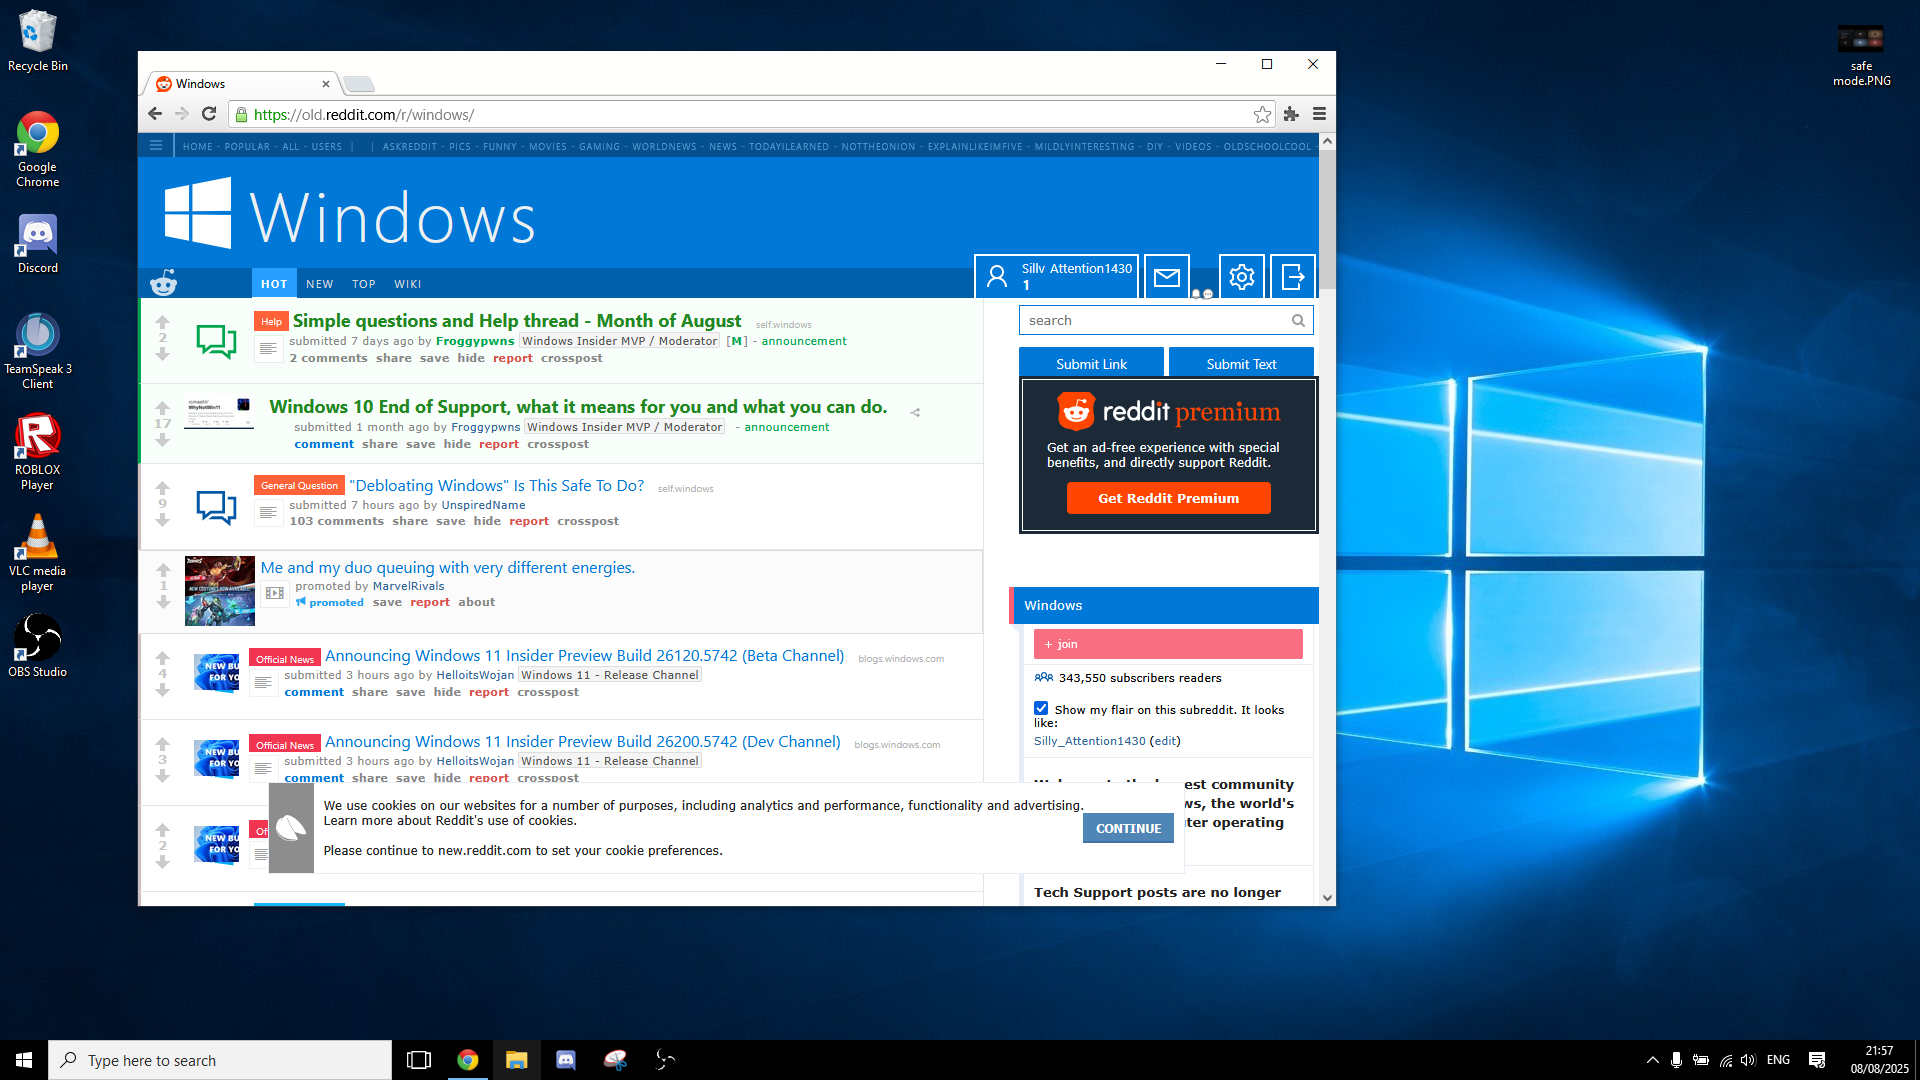Expand the Simple questions thread text preview

(268, 349)
